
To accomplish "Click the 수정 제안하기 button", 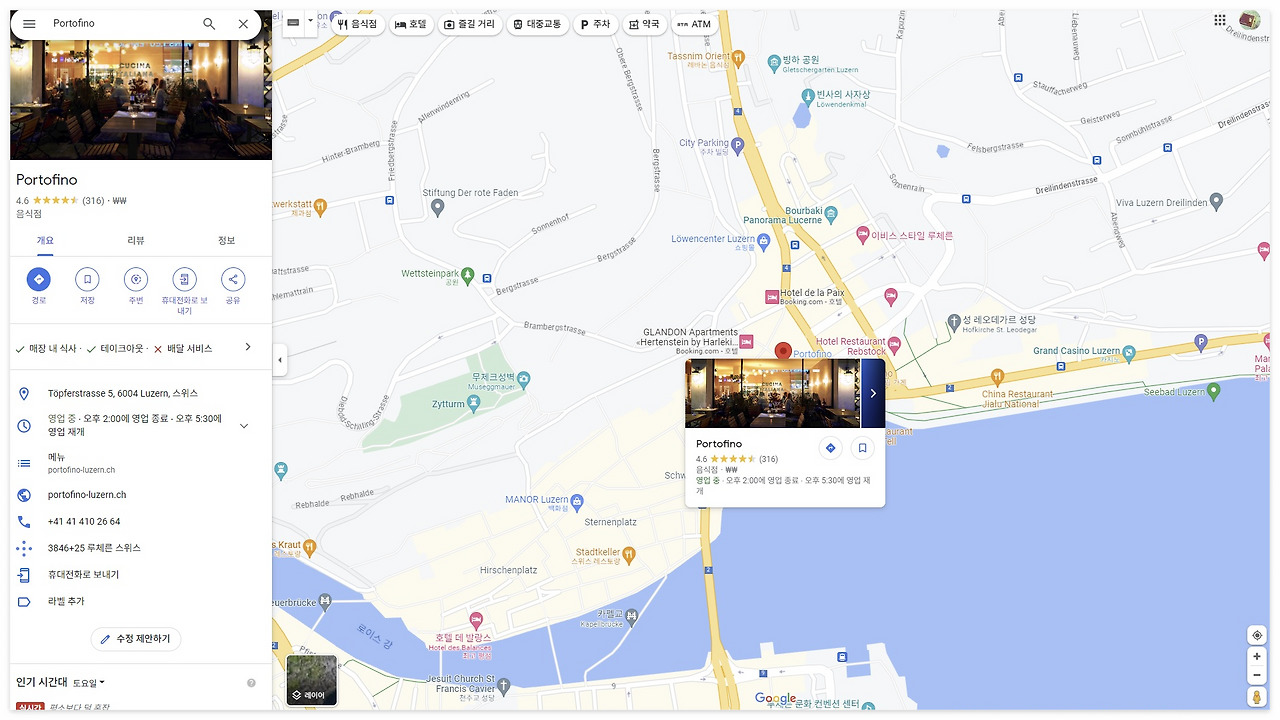I will click(x=136, y=639).
